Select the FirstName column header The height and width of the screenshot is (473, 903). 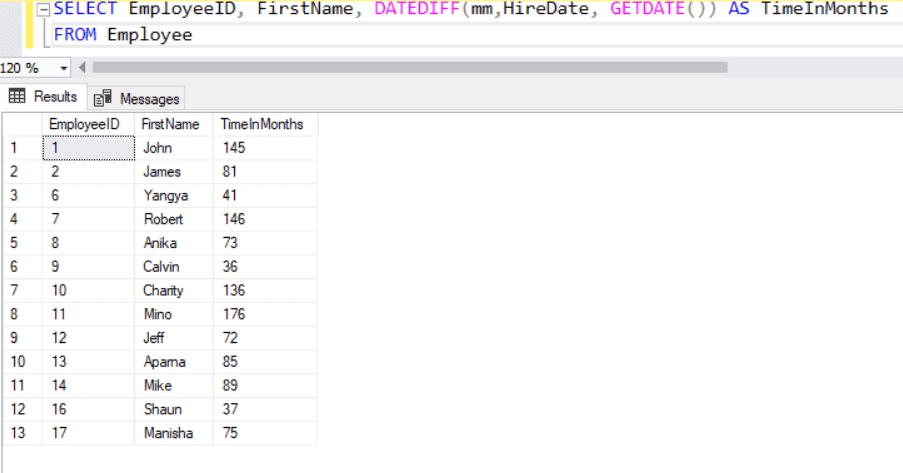(x=171, y=124)
